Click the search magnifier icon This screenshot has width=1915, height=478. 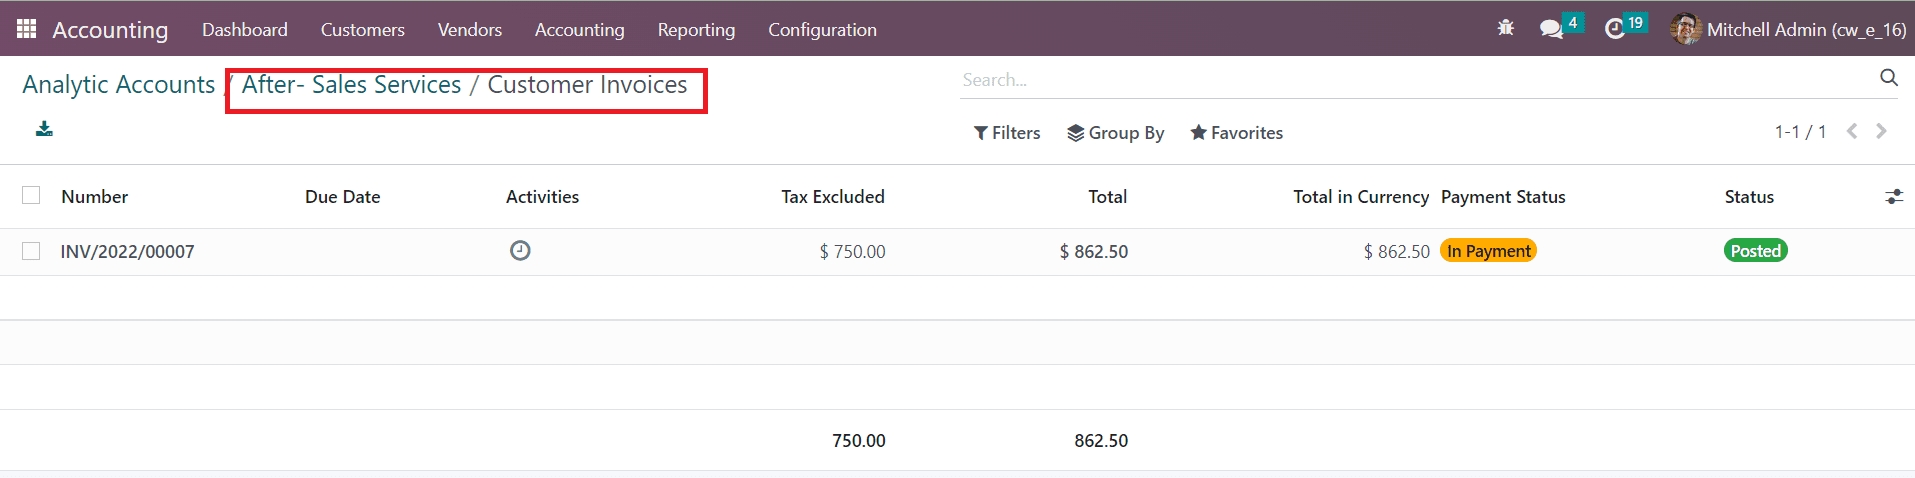click(1888, 78)
